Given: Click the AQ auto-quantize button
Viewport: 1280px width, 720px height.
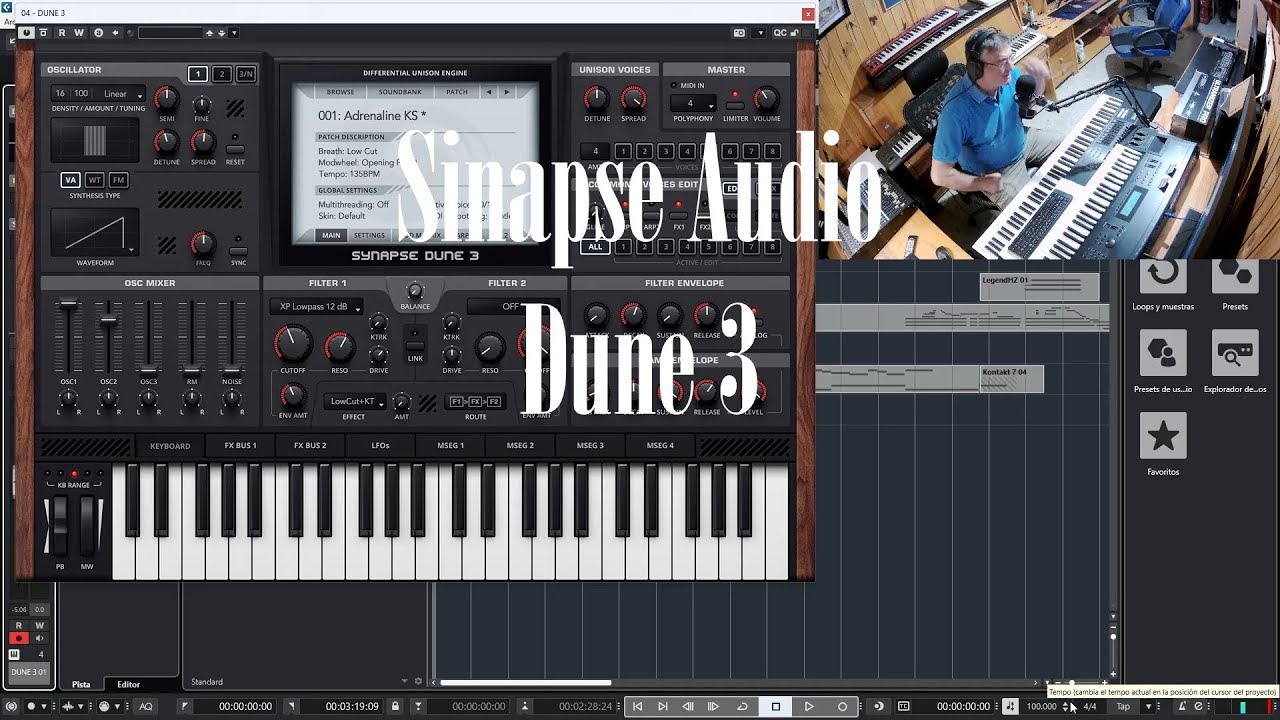Looking at the screenshot, I should pyautogui.click(x=146, y=706).
